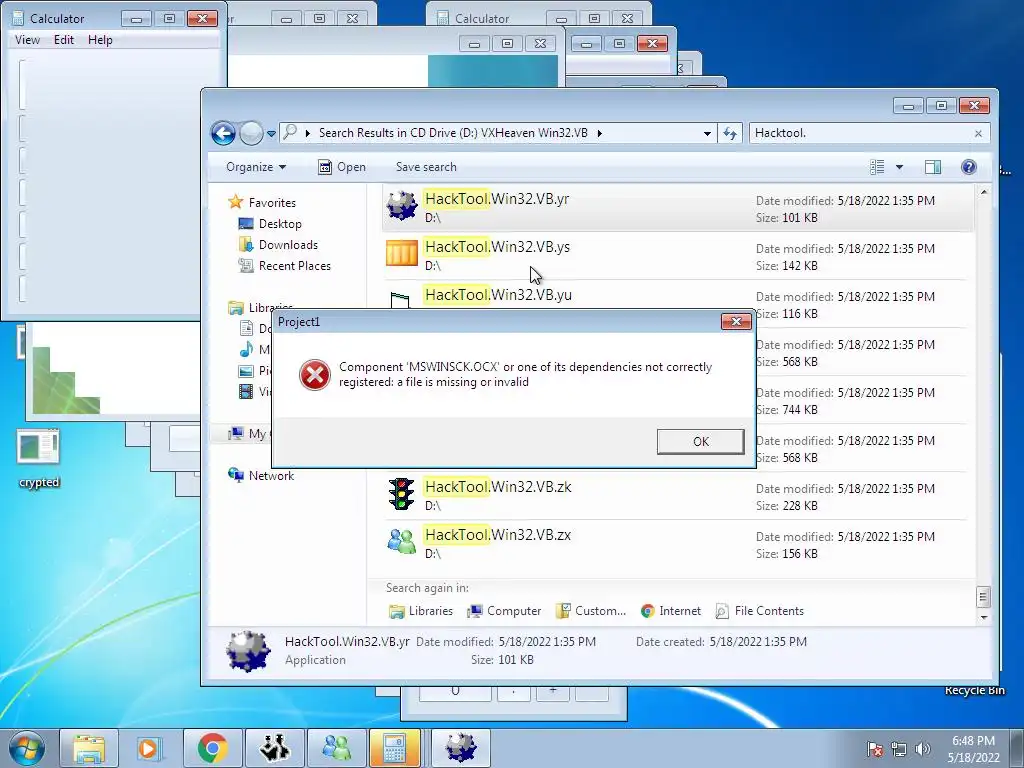
Task: Select HackTool.Win32.VB.yr file icon
Action: click(x=402, y=206)
